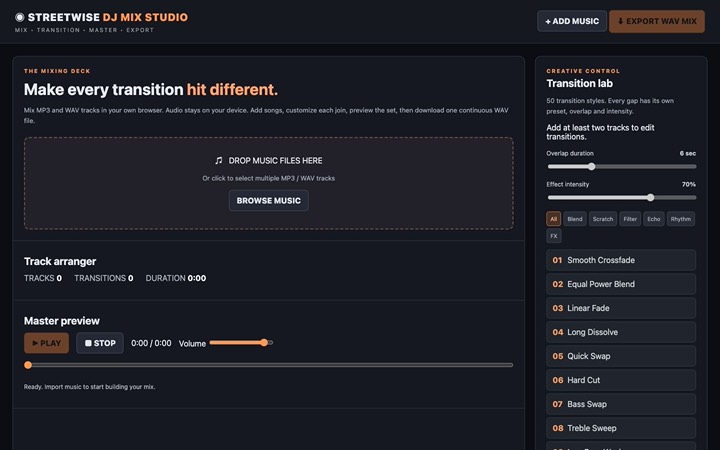Click the Master preview heading
The width and height of the screenshot is (720, 450).
pyautogui.click(x=62, y=321)
